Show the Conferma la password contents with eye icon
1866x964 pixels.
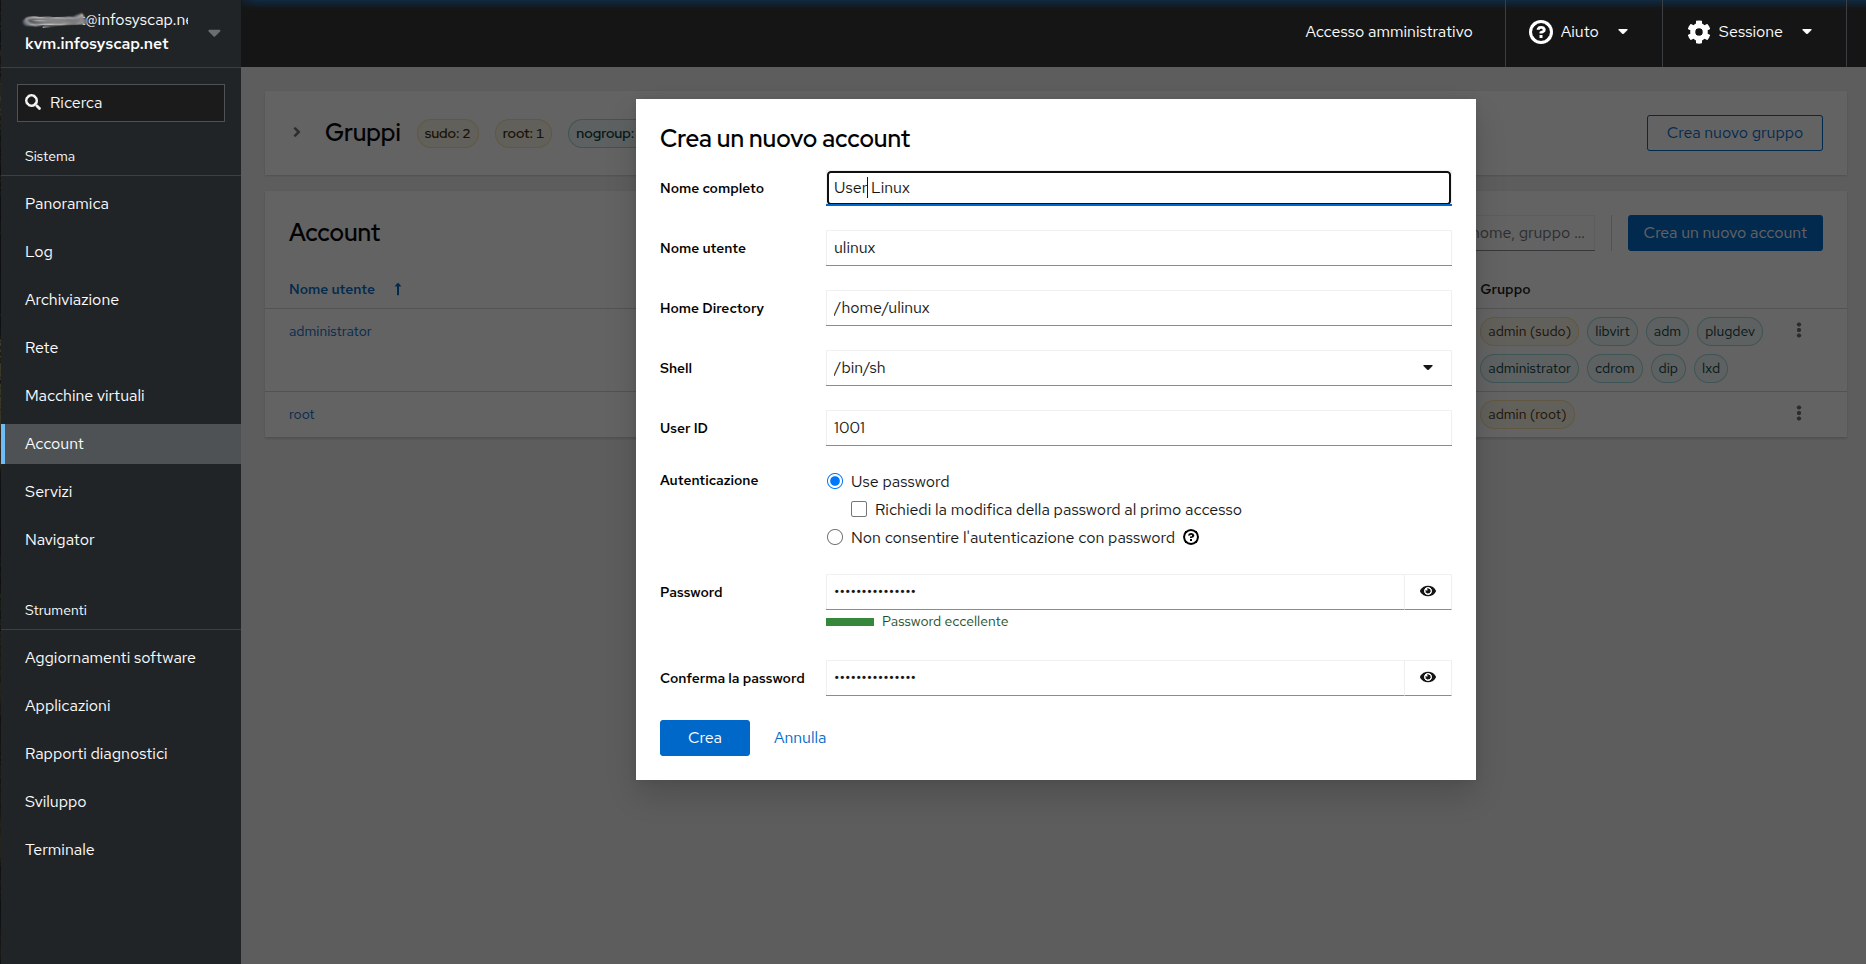click(1428, 677)
